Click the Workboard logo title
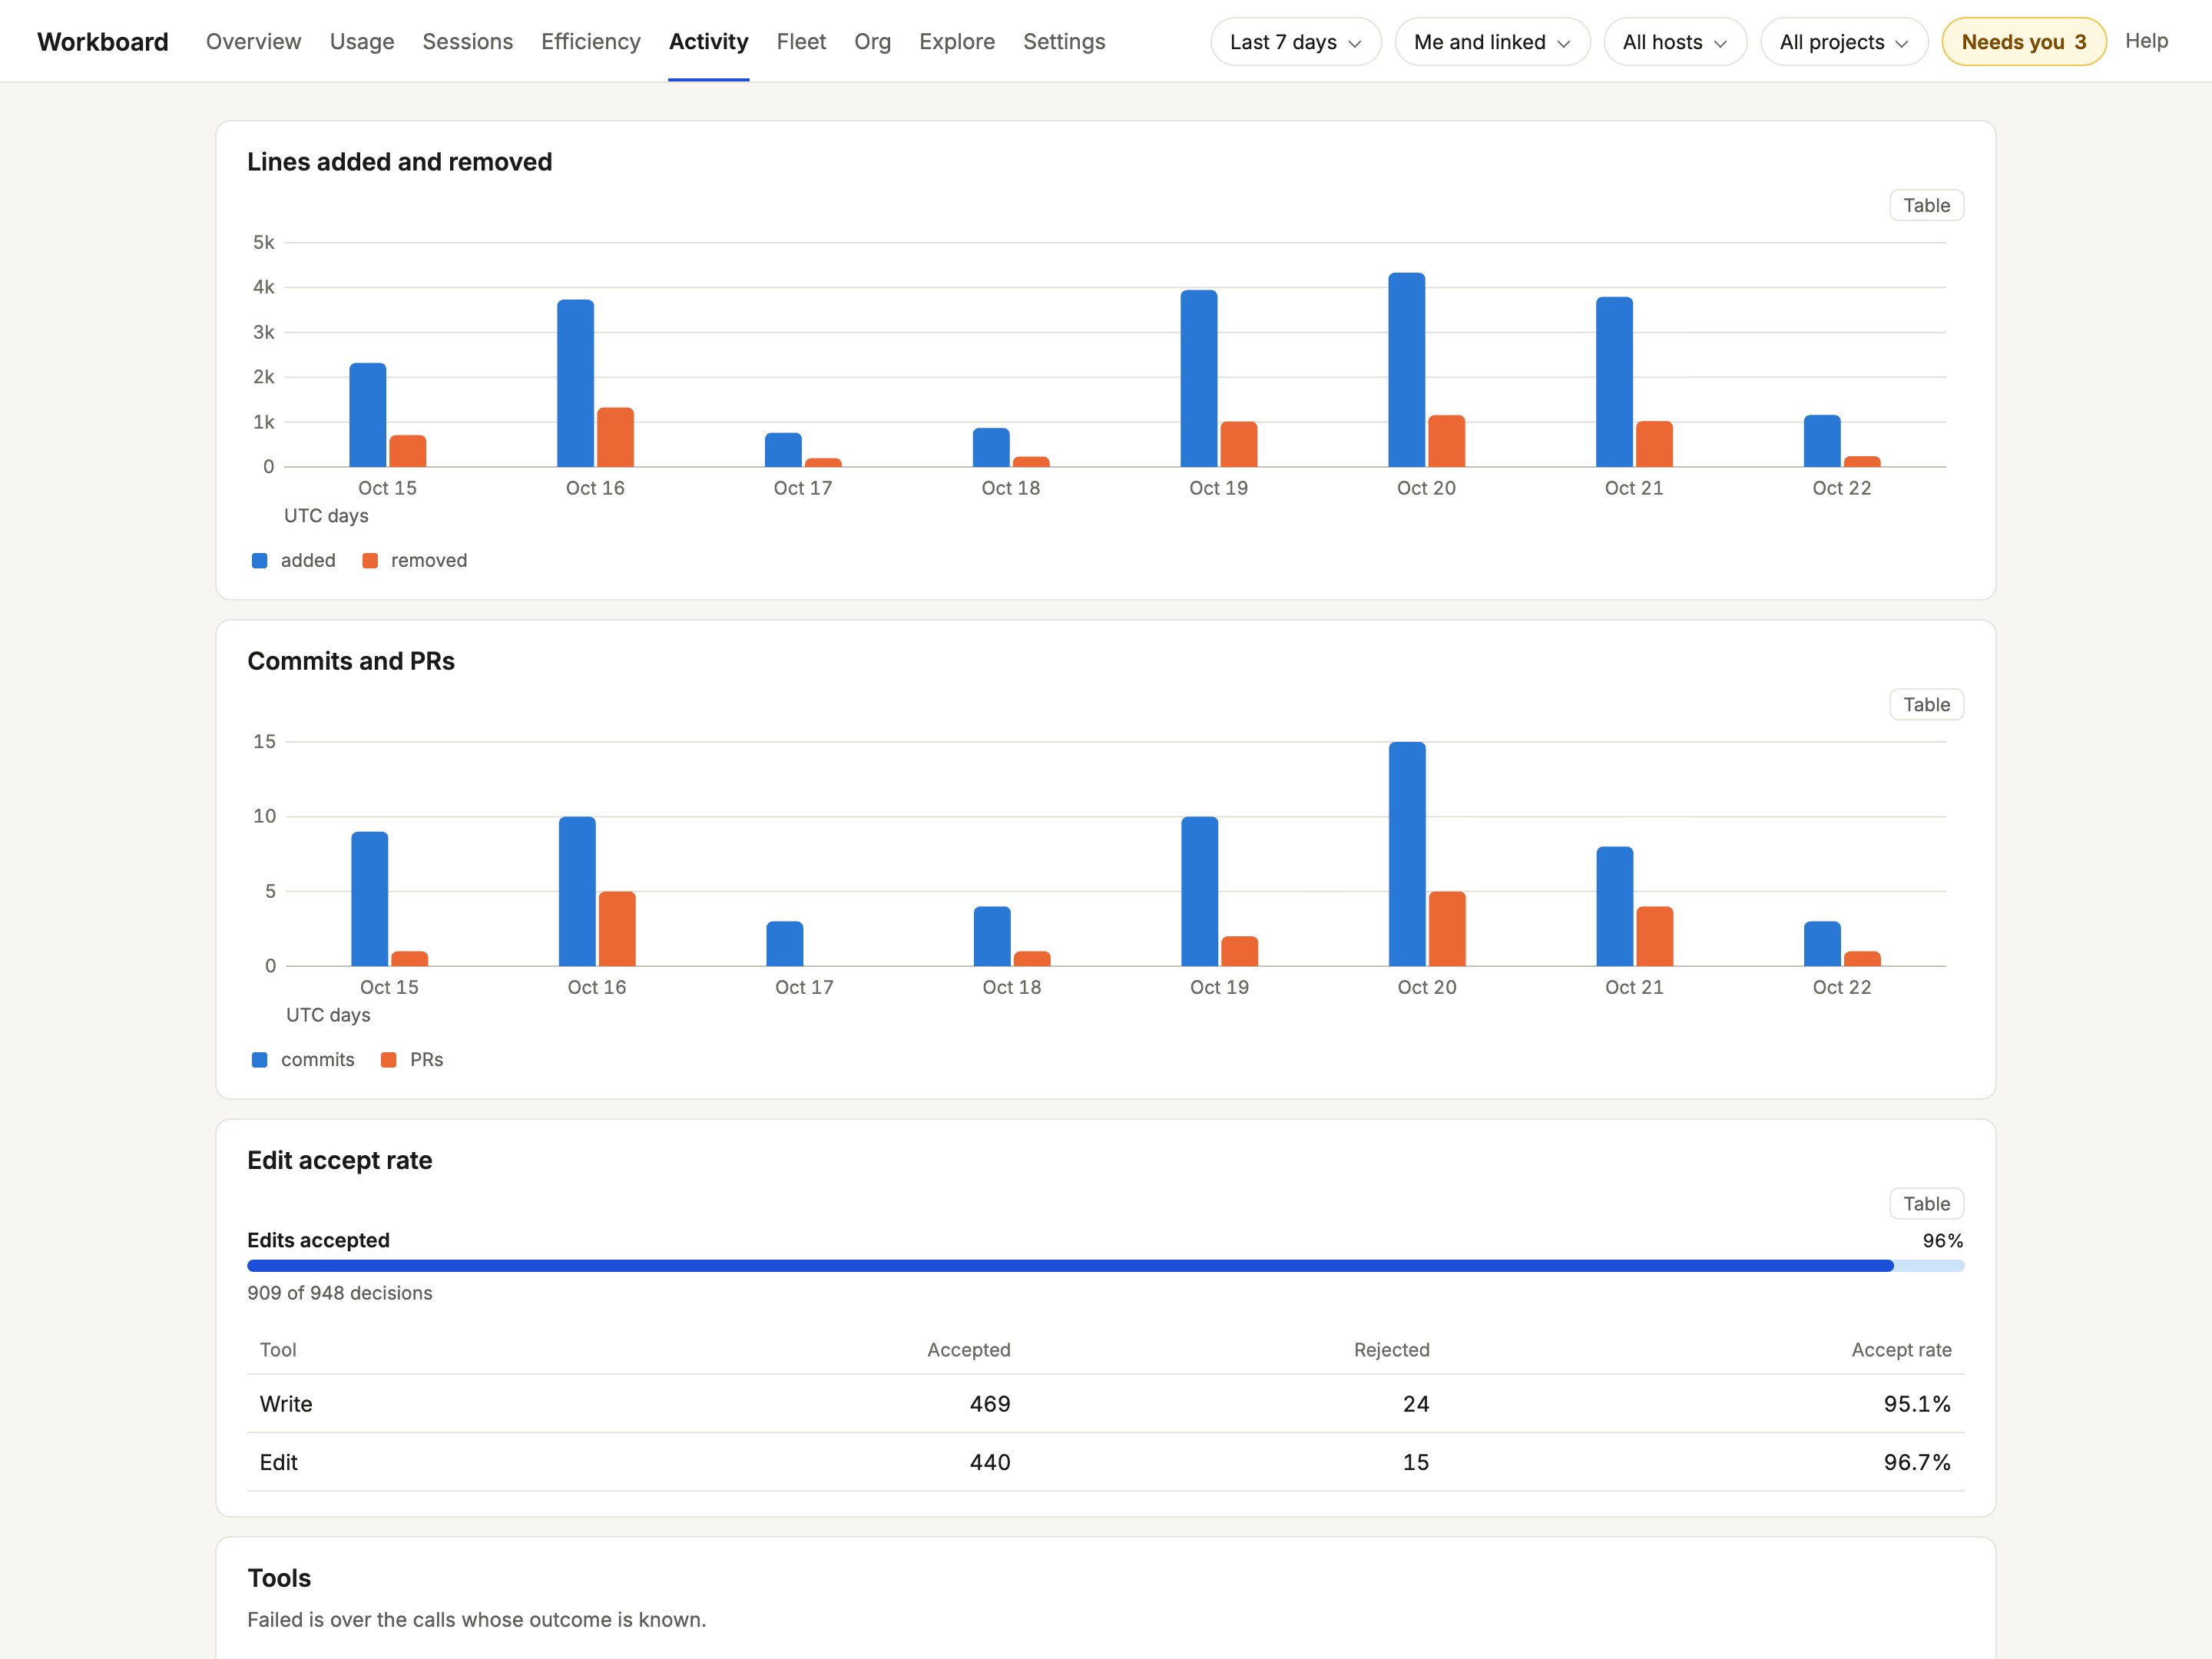 [103, 41]
